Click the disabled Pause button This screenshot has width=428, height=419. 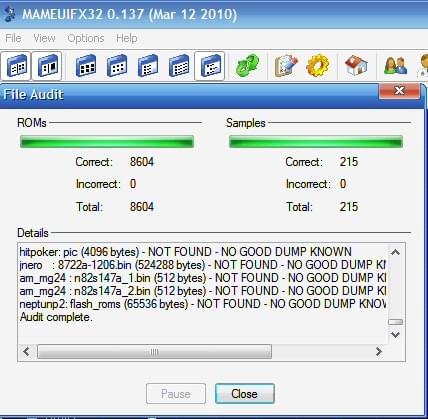tap(176, 394)
